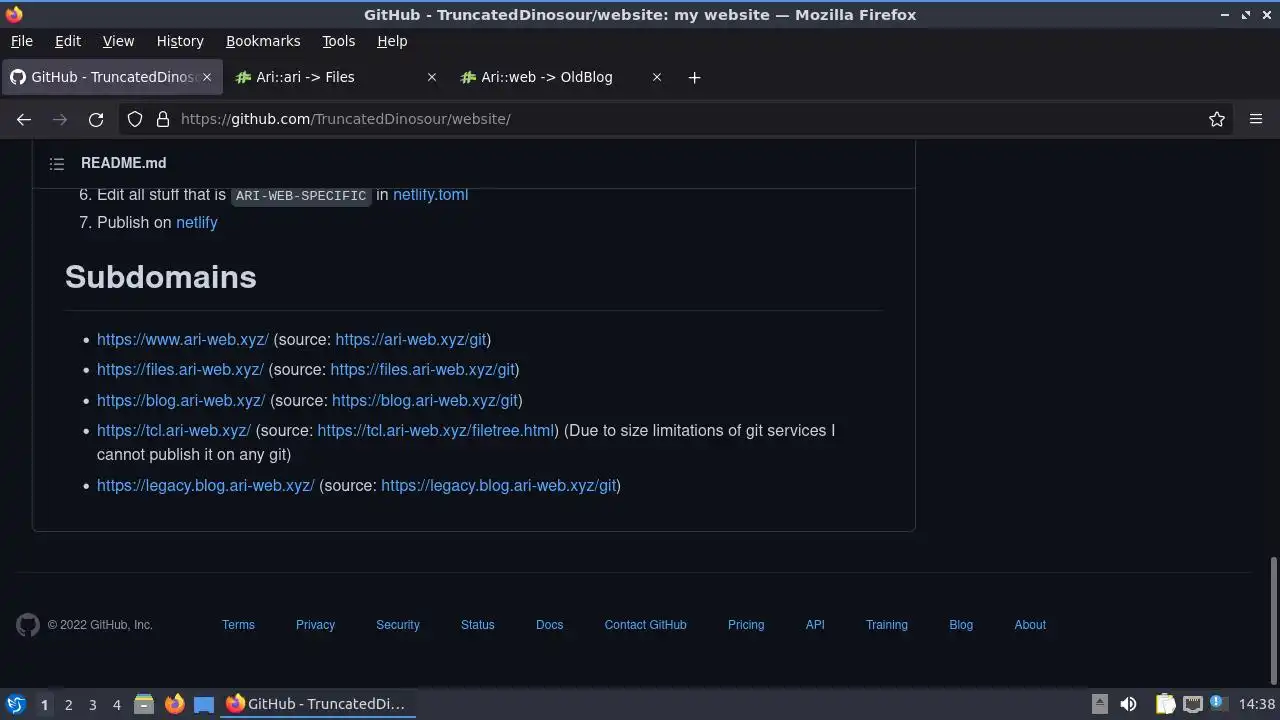Close the Ari::ari -> Files tab
Image resolution: width=1280 pixels, height=720 pixels.
[x=432, y=77]
